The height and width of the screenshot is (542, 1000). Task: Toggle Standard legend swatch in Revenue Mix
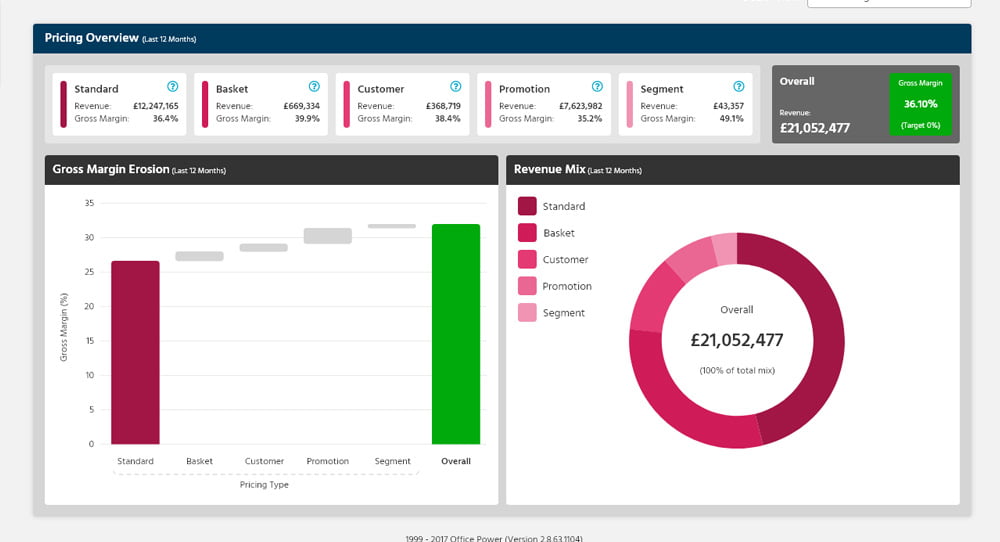pos(527,206)
